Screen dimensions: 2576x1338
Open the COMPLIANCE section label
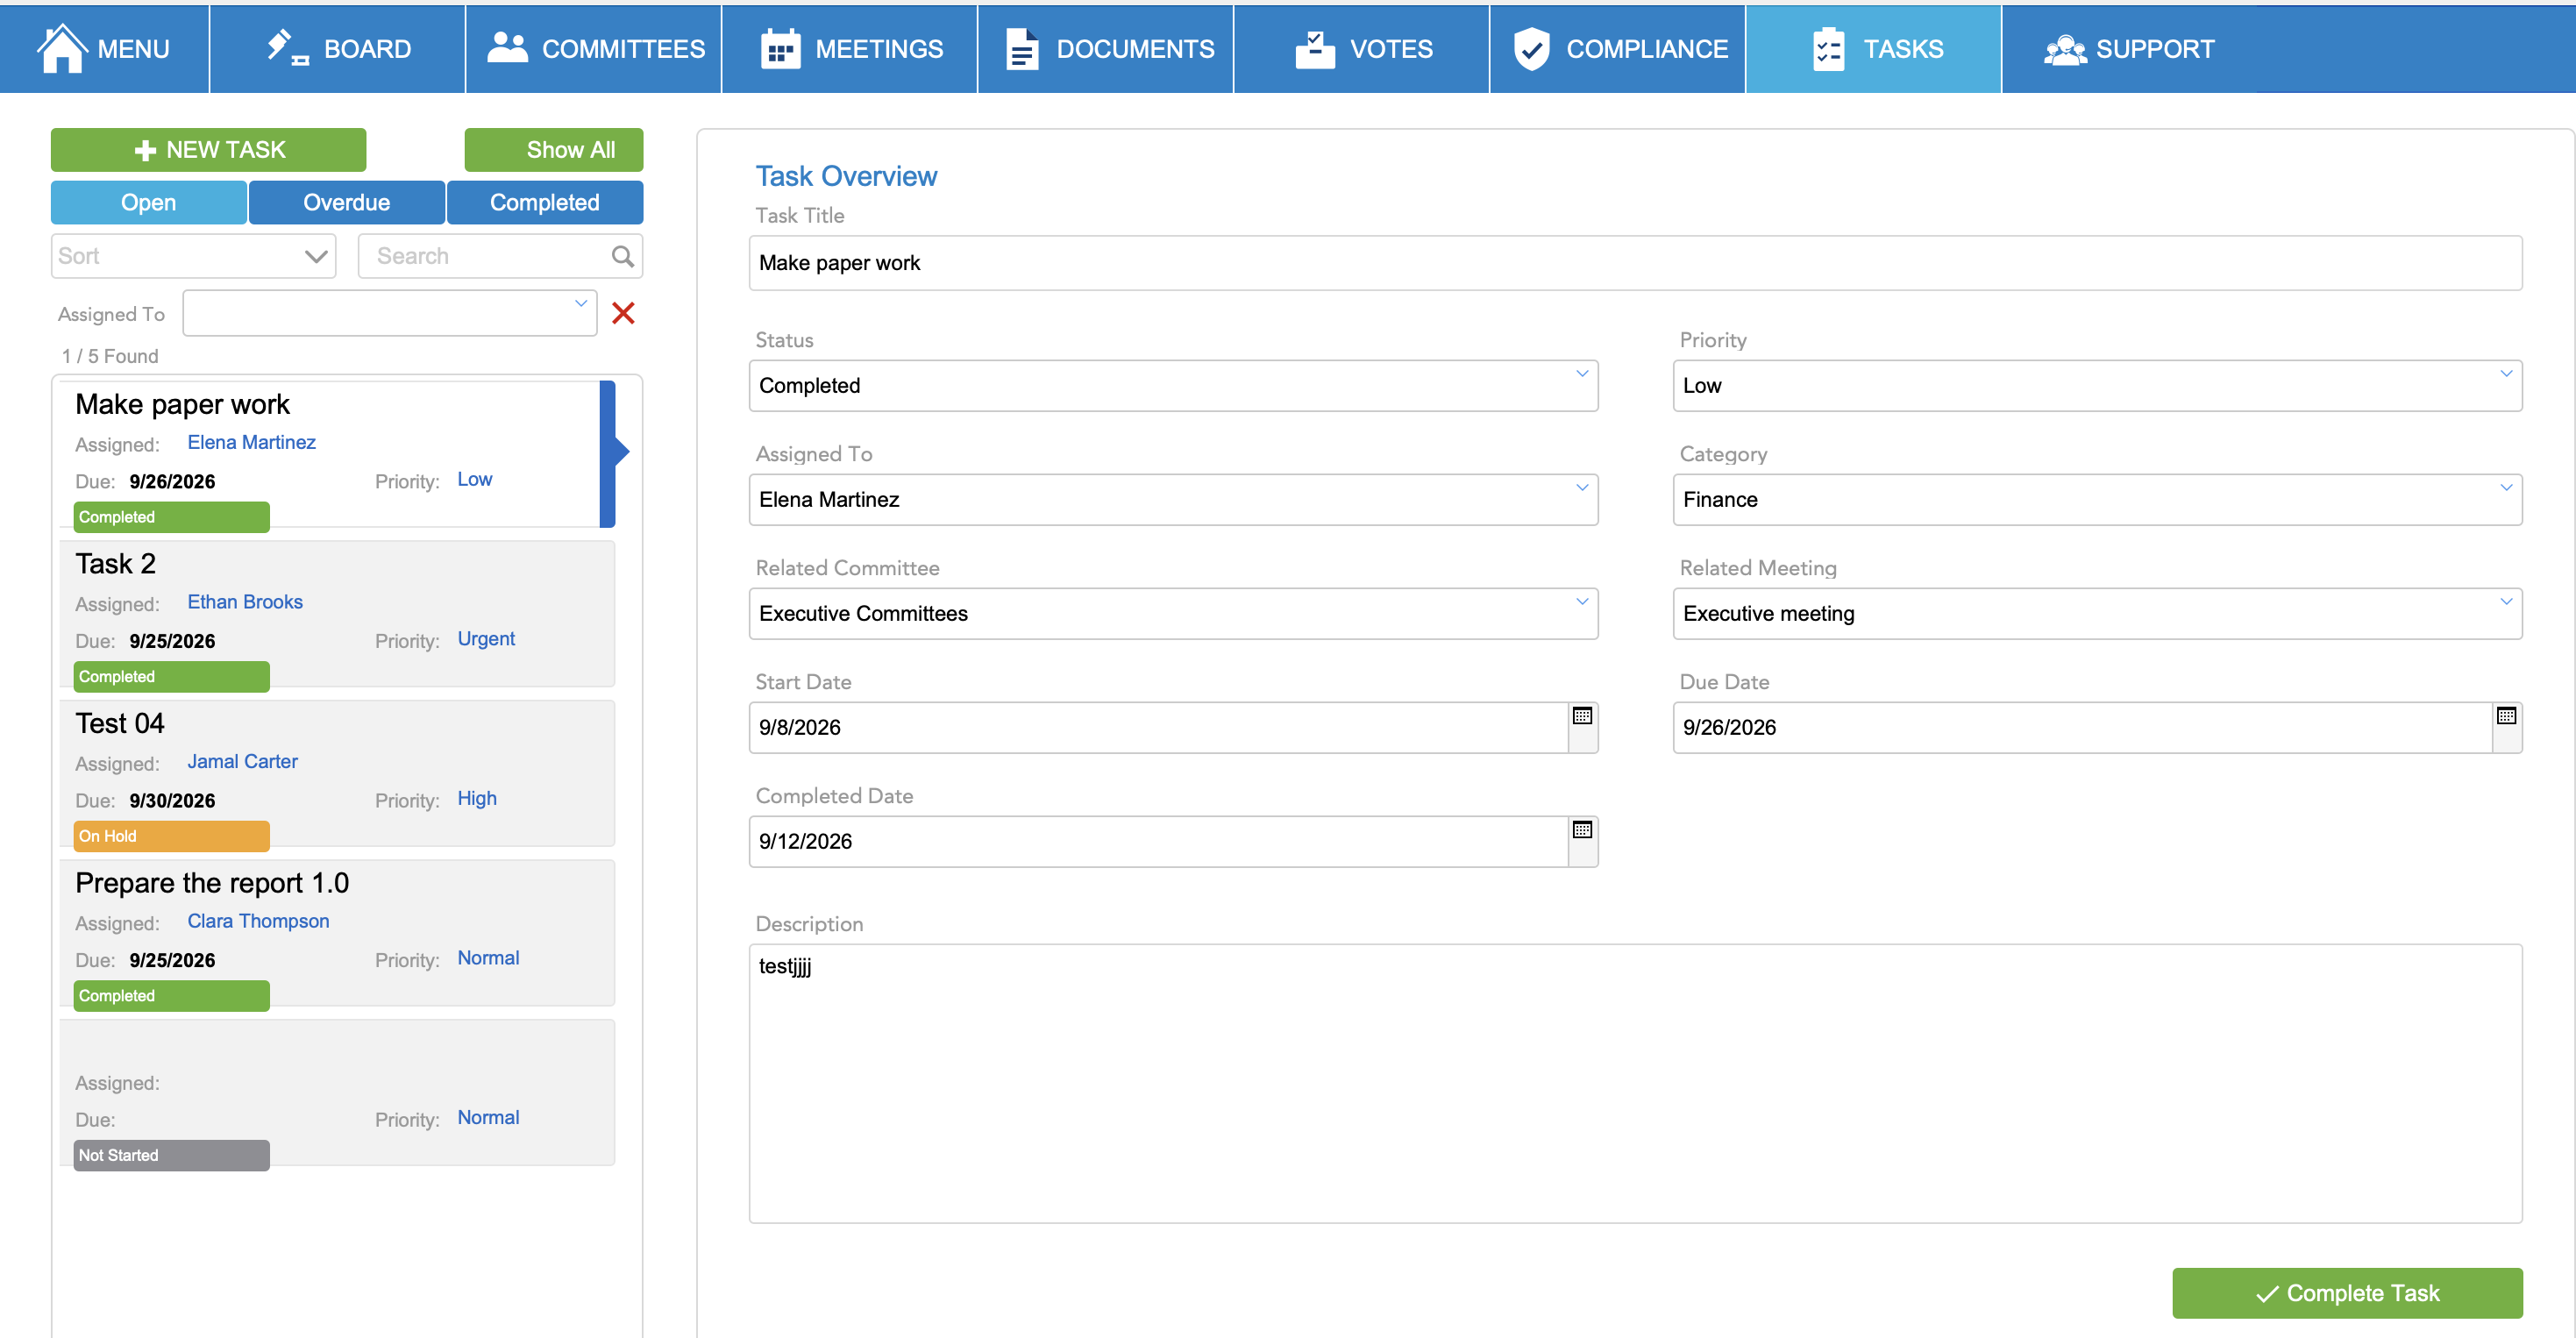(x=1647, y=48)
